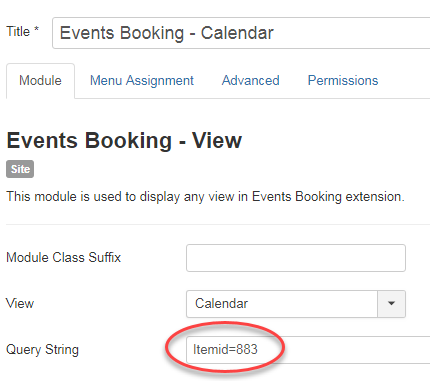Open the Menu Assignment tab

(x=142, y=81)
